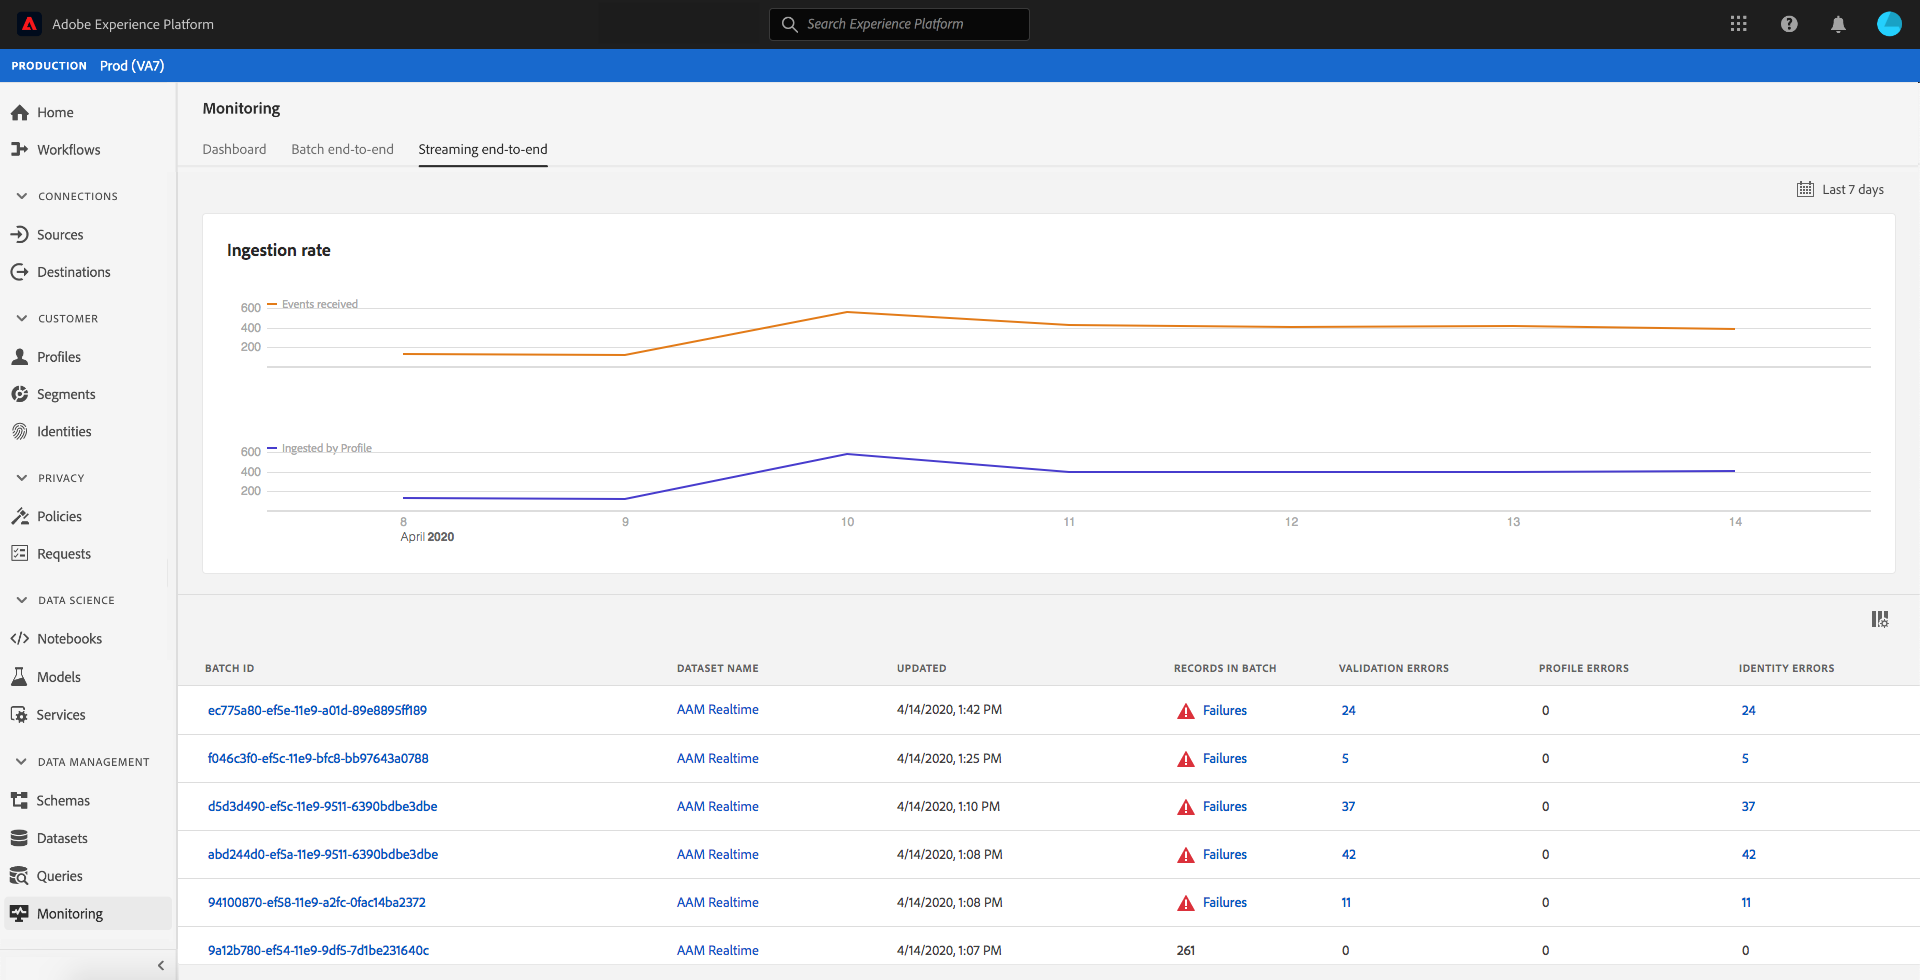The width and height of the screenshot is (1920, 980).
Task: Click the column settings icon above table
Action: 1879,620
